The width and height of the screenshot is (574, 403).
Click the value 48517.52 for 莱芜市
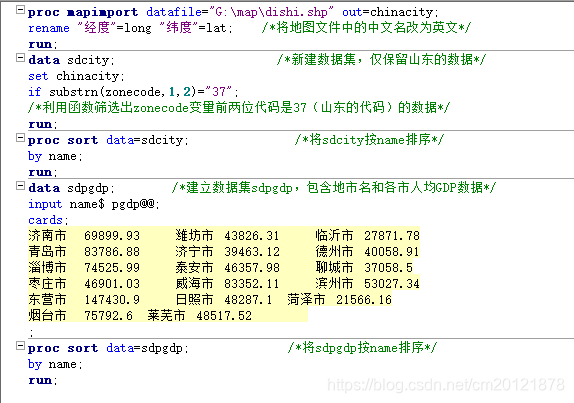coord(224,316)
